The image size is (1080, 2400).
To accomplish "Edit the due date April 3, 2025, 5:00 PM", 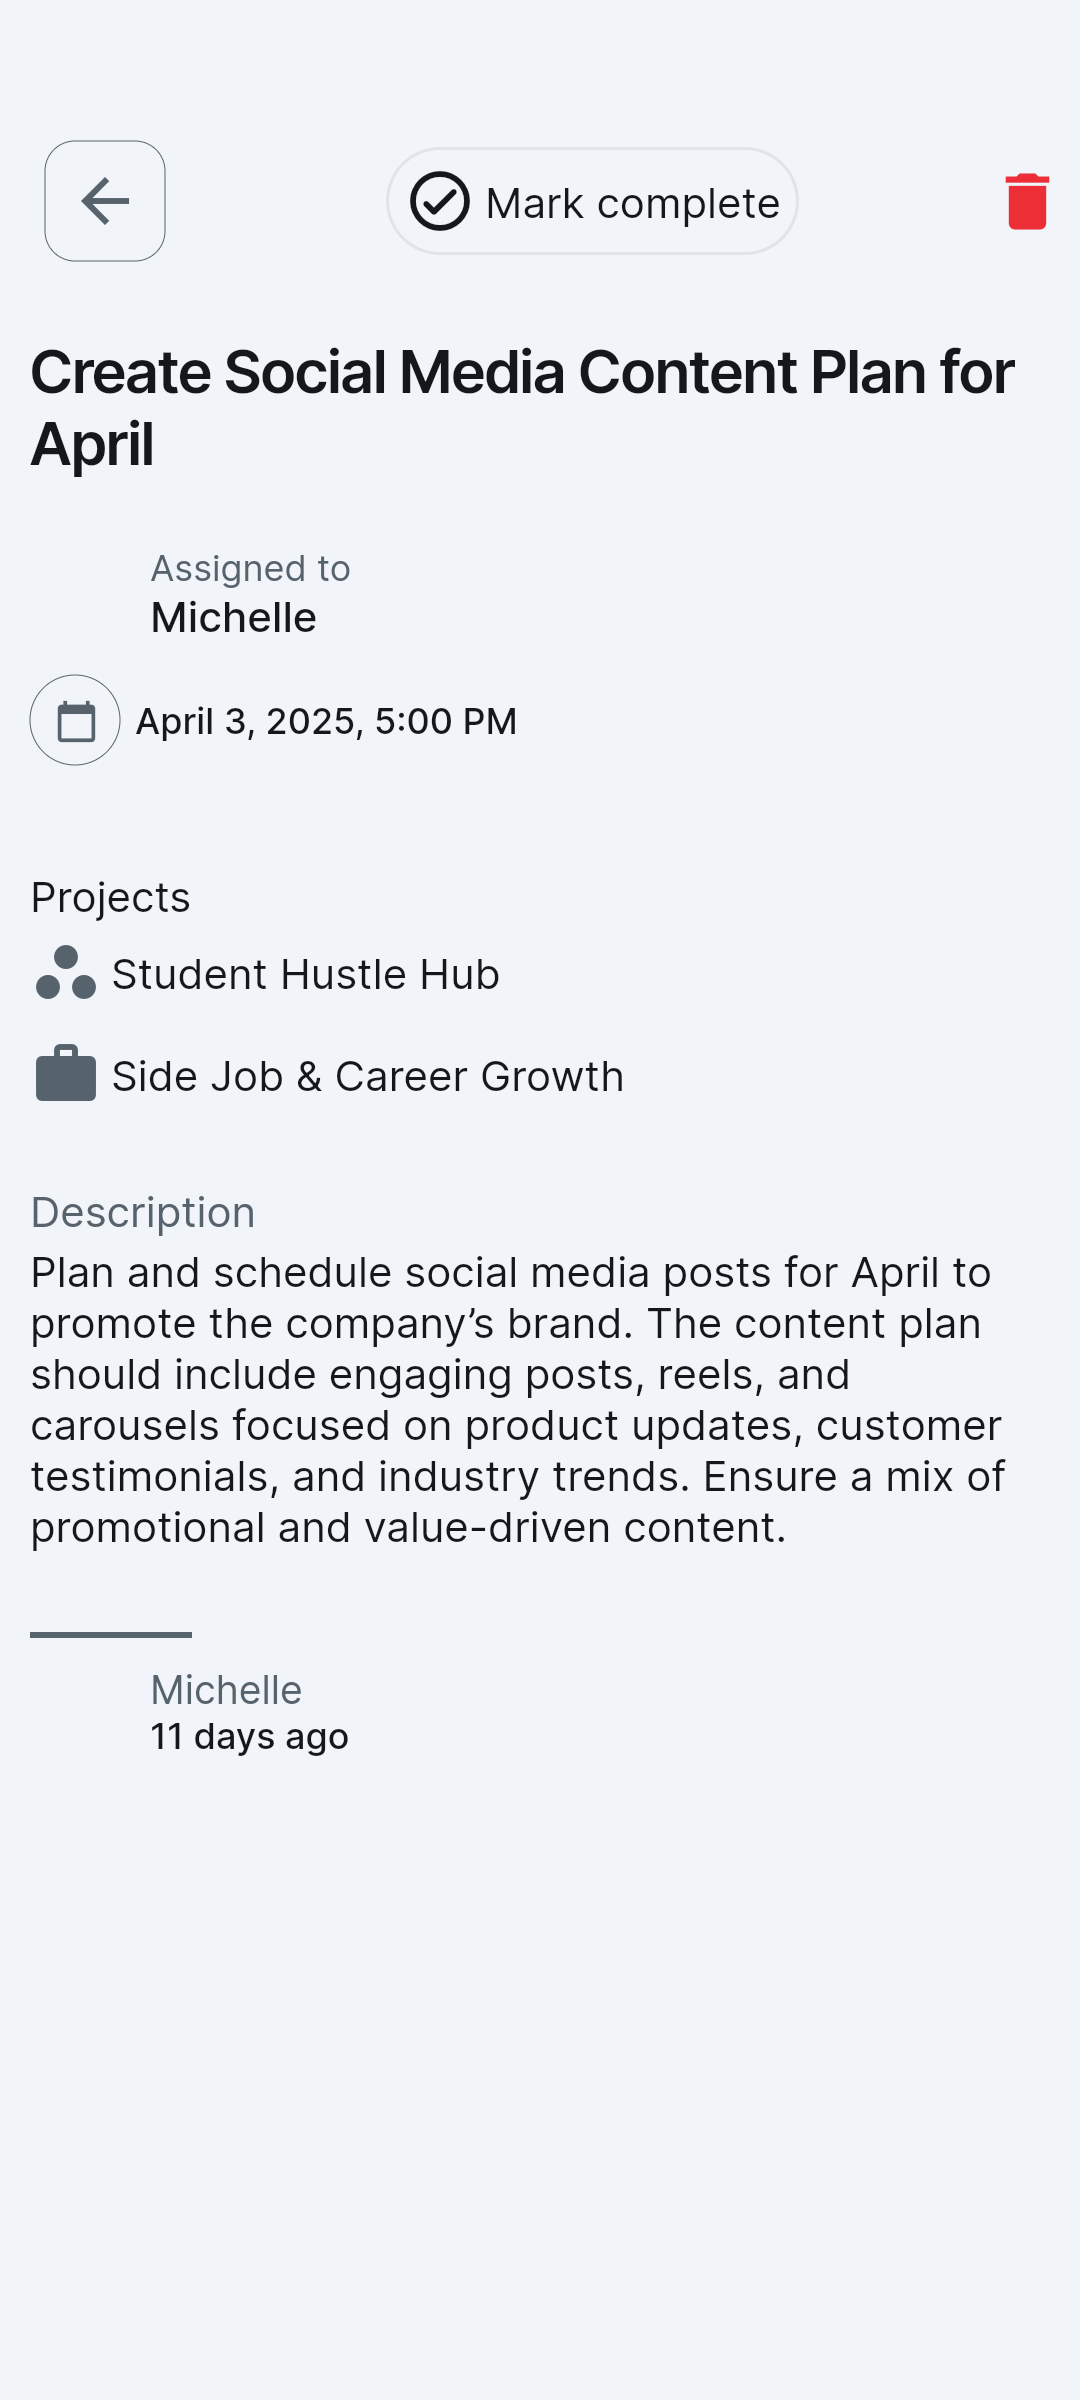I will click(x=326, y=721).
